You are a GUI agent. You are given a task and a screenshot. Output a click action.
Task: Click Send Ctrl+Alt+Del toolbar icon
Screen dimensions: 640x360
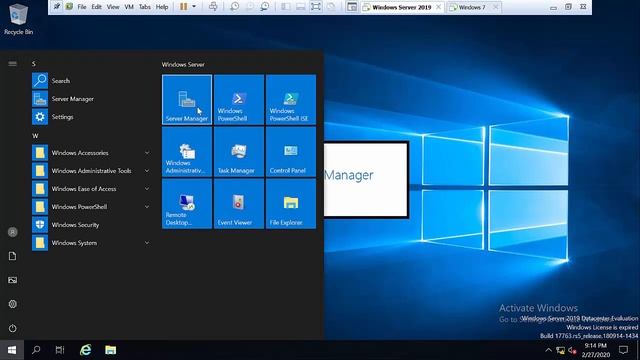pyautogui.click(x=213, y=7)
